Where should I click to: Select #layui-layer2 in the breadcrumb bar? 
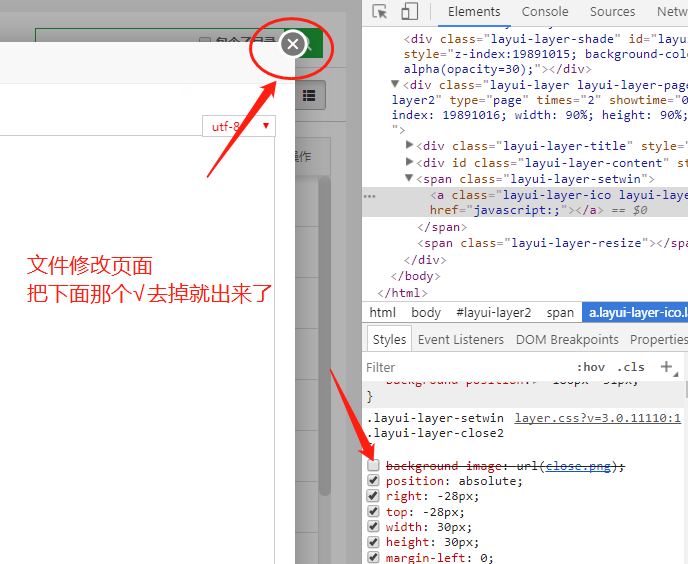click(493, 313)
